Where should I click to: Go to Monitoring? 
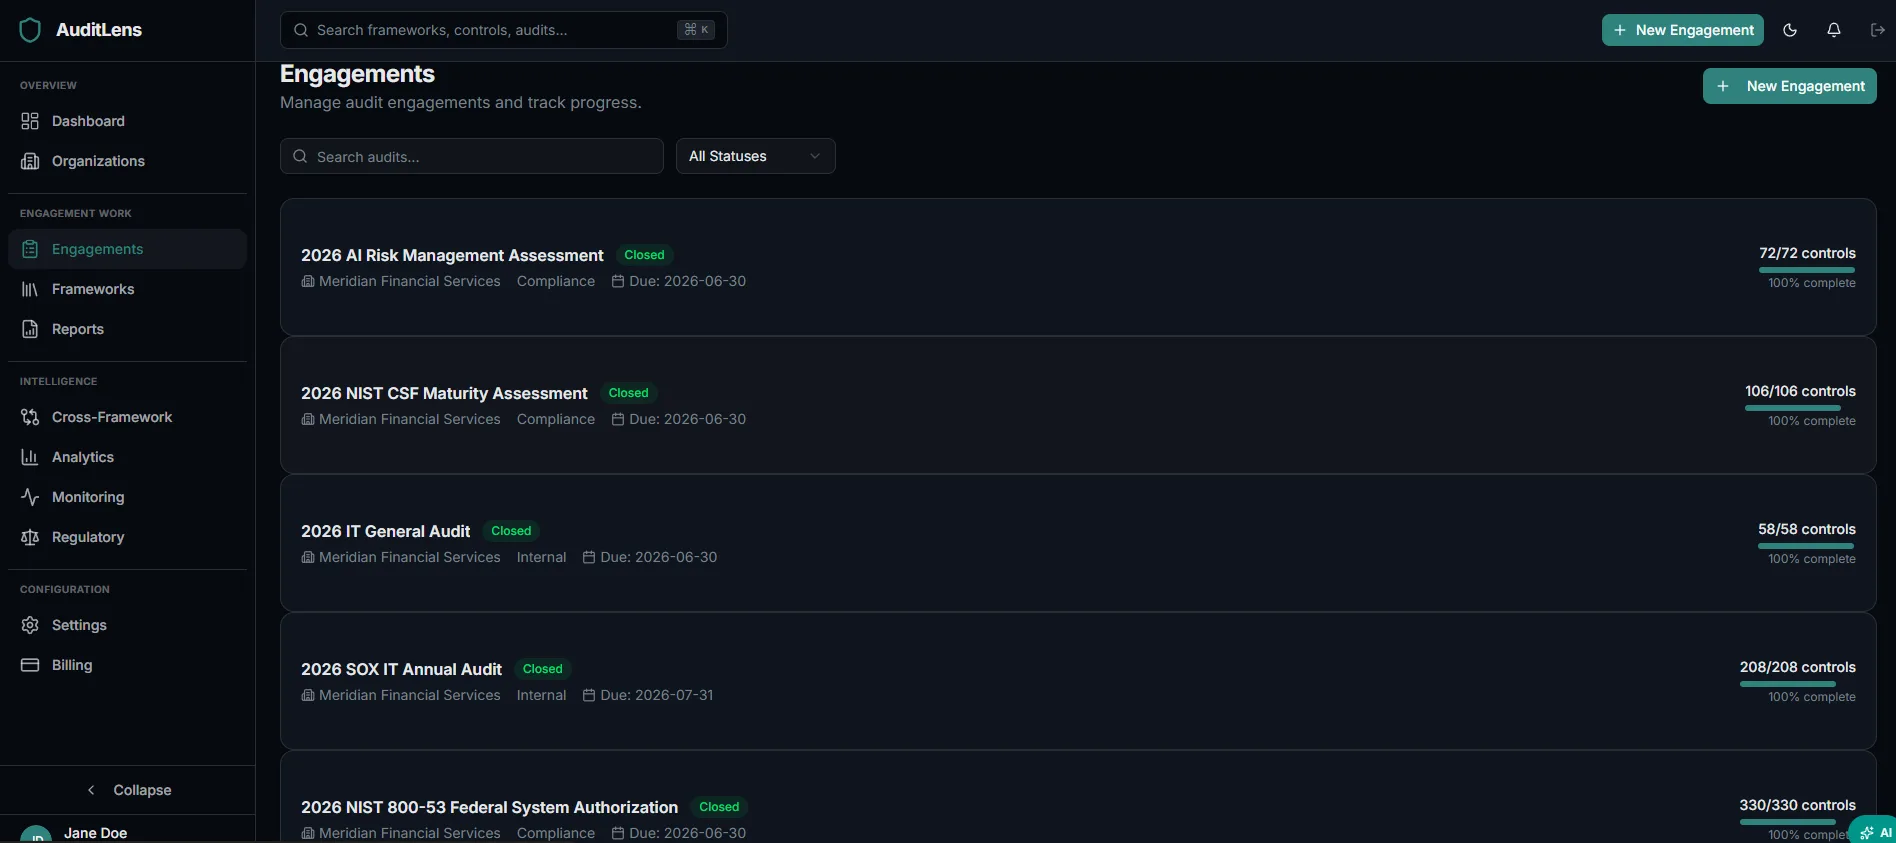pos(127,497)
